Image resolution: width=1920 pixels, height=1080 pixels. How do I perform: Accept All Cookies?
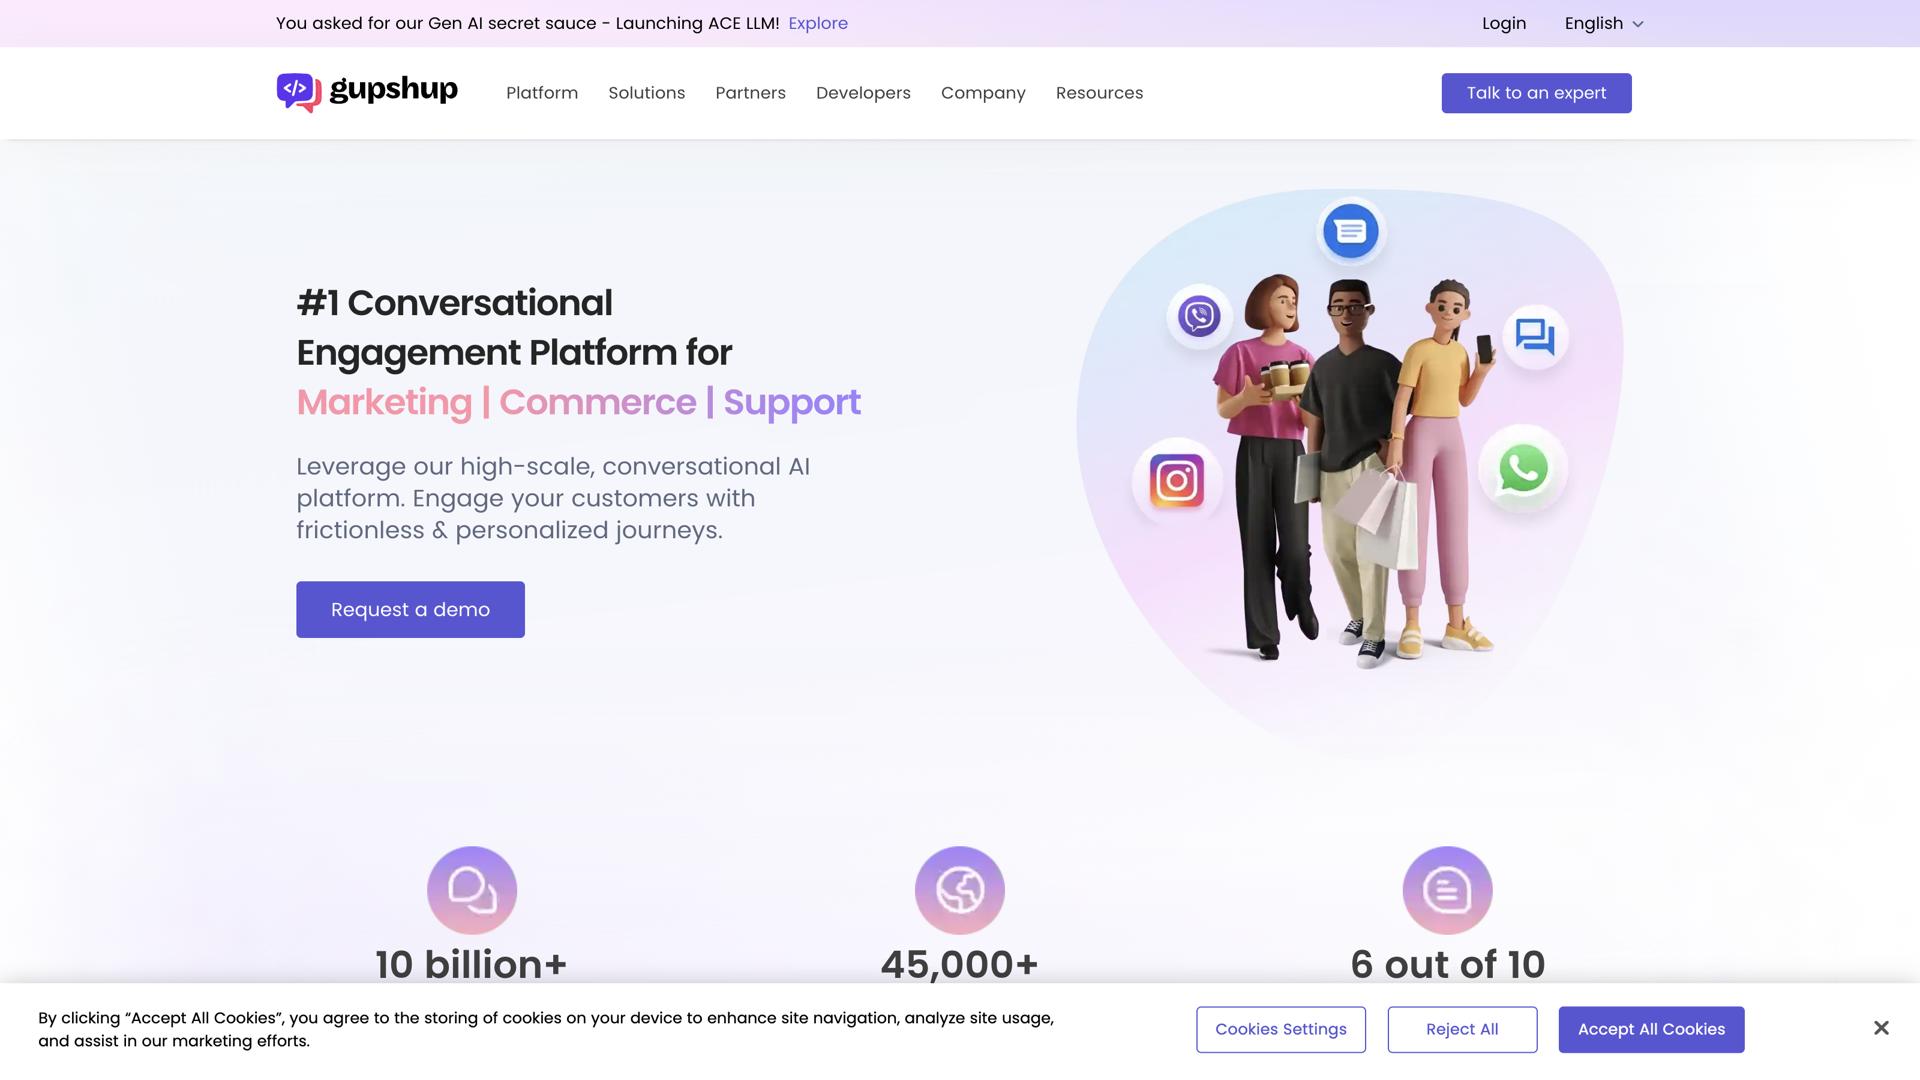pos(1651,1030)
